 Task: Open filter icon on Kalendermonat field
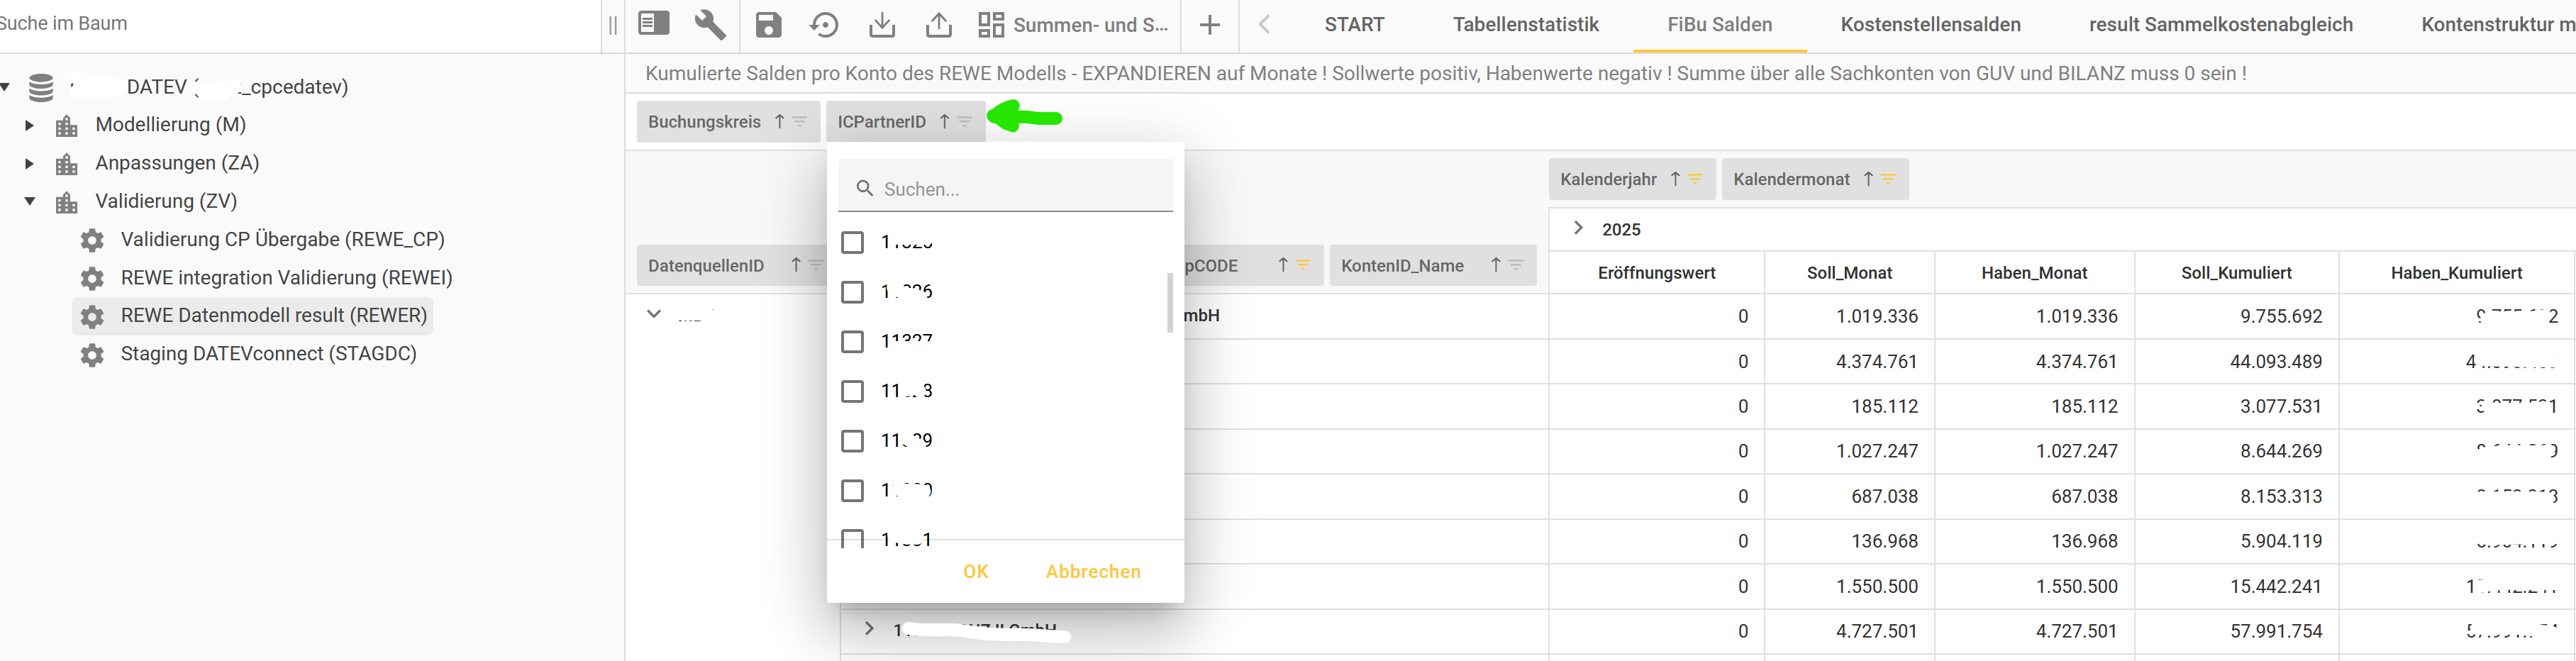(1888, 179)
